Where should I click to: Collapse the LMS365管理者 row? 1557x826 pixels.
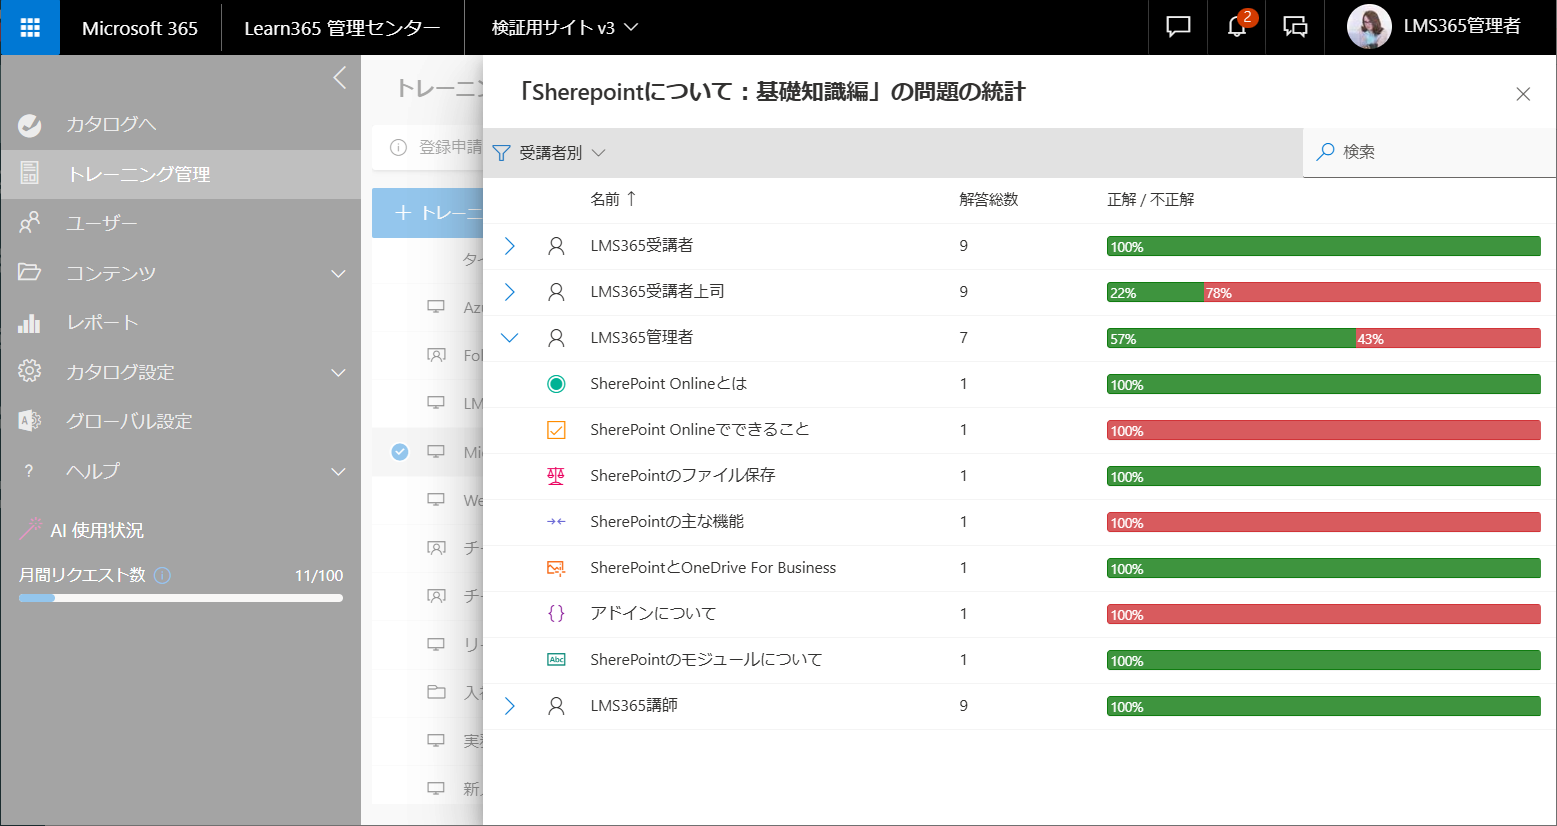click(x=510, y=338)
